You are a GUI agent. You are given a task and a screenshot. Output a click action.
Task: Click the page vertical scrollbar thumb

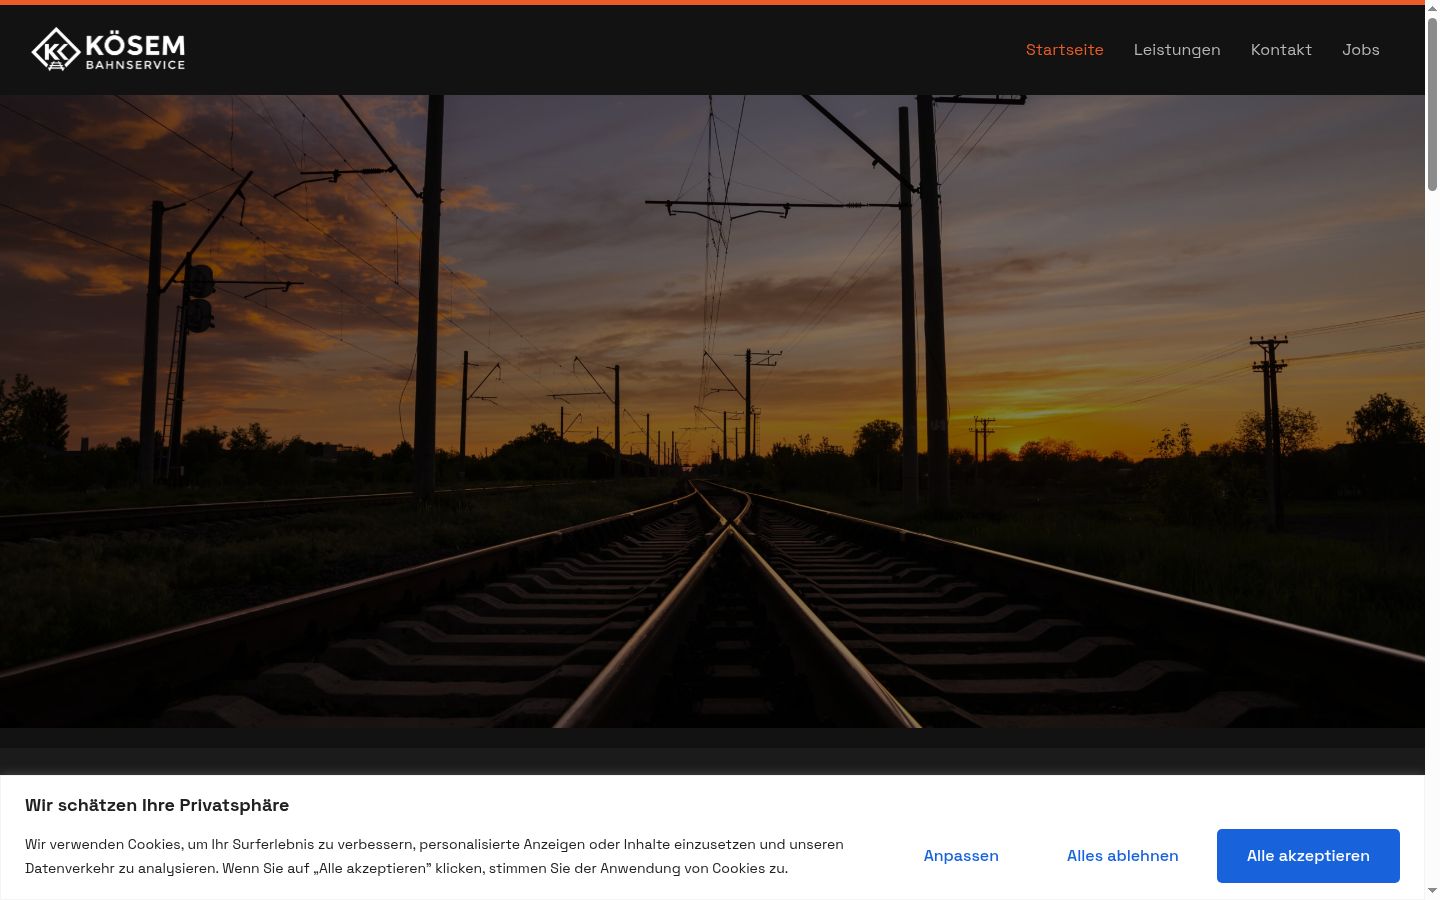pyautogui.click(x=1432, y=104)
